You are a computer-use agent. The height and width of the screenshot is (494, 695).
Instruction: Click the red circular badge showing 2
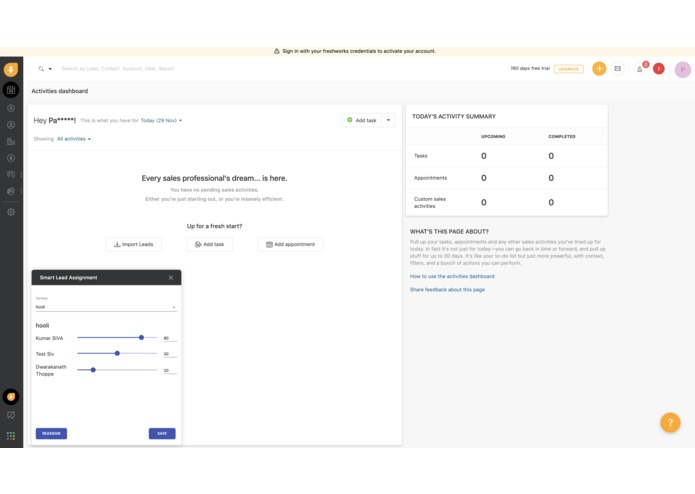[x=659, y=69]
